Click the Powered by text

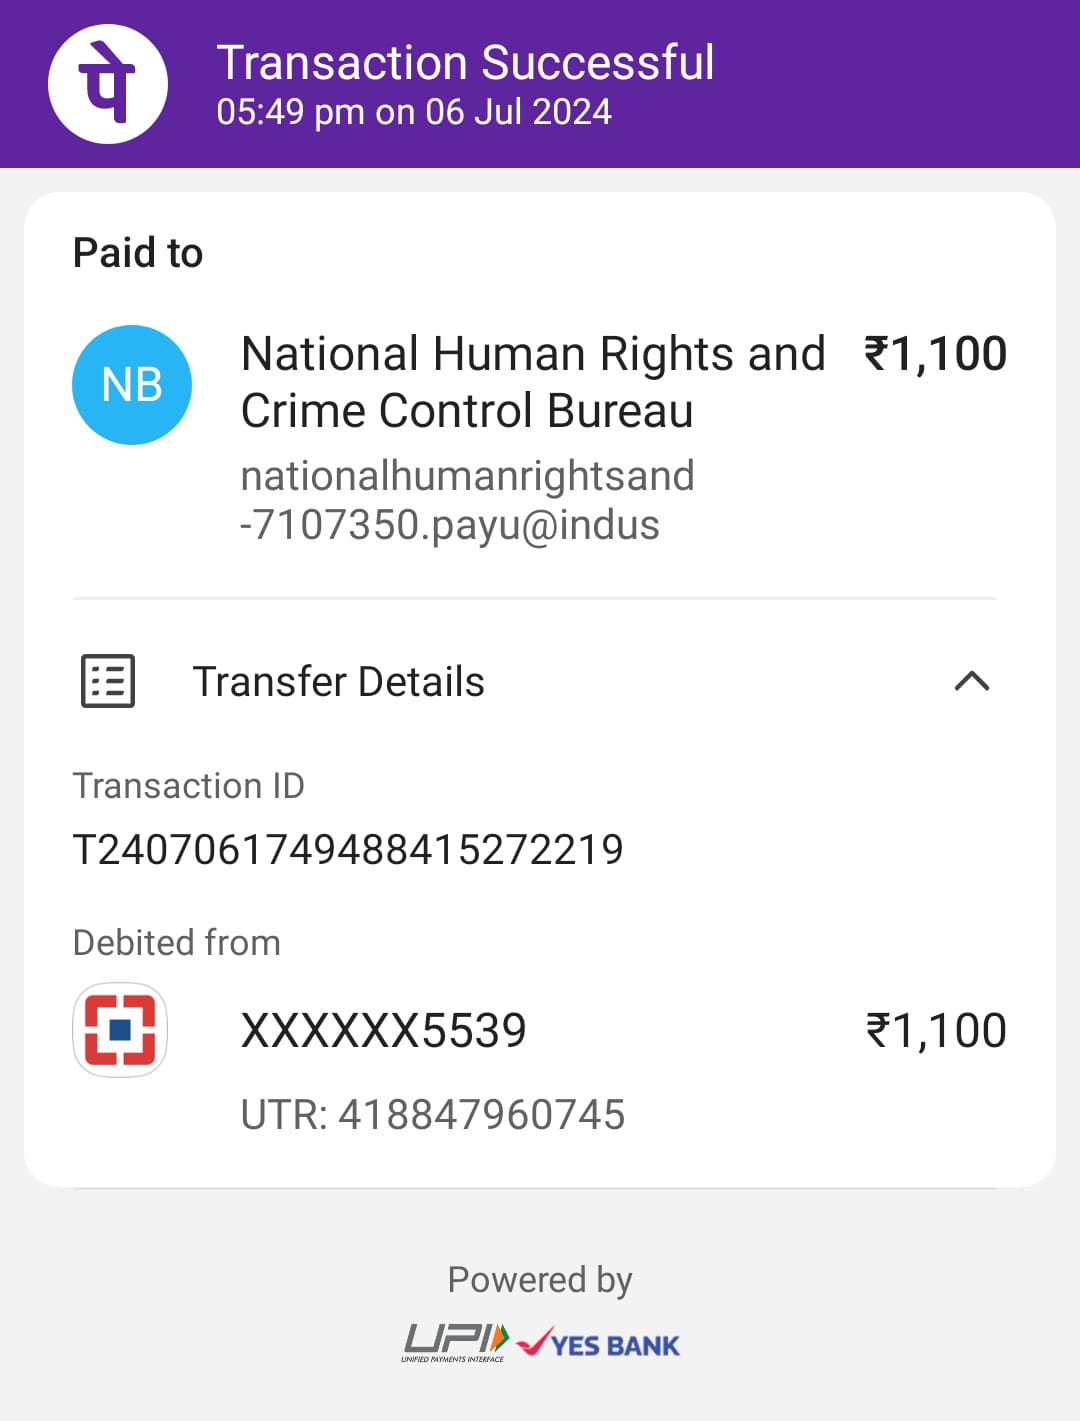click(540, 1280)
